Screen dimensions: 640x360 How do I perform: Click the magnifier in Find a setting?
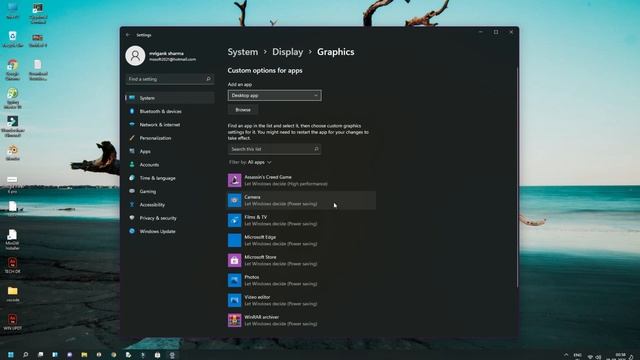(208, 79)
